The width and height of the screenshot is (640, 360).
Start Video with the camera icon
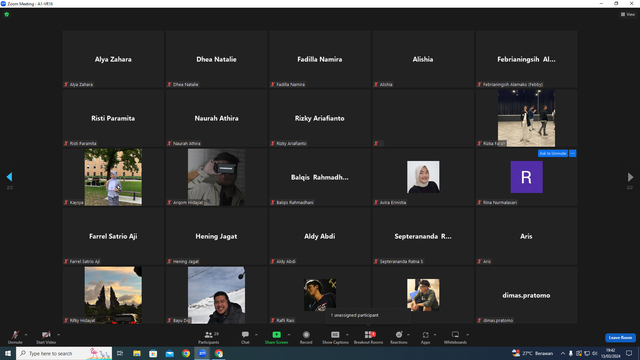46,337
